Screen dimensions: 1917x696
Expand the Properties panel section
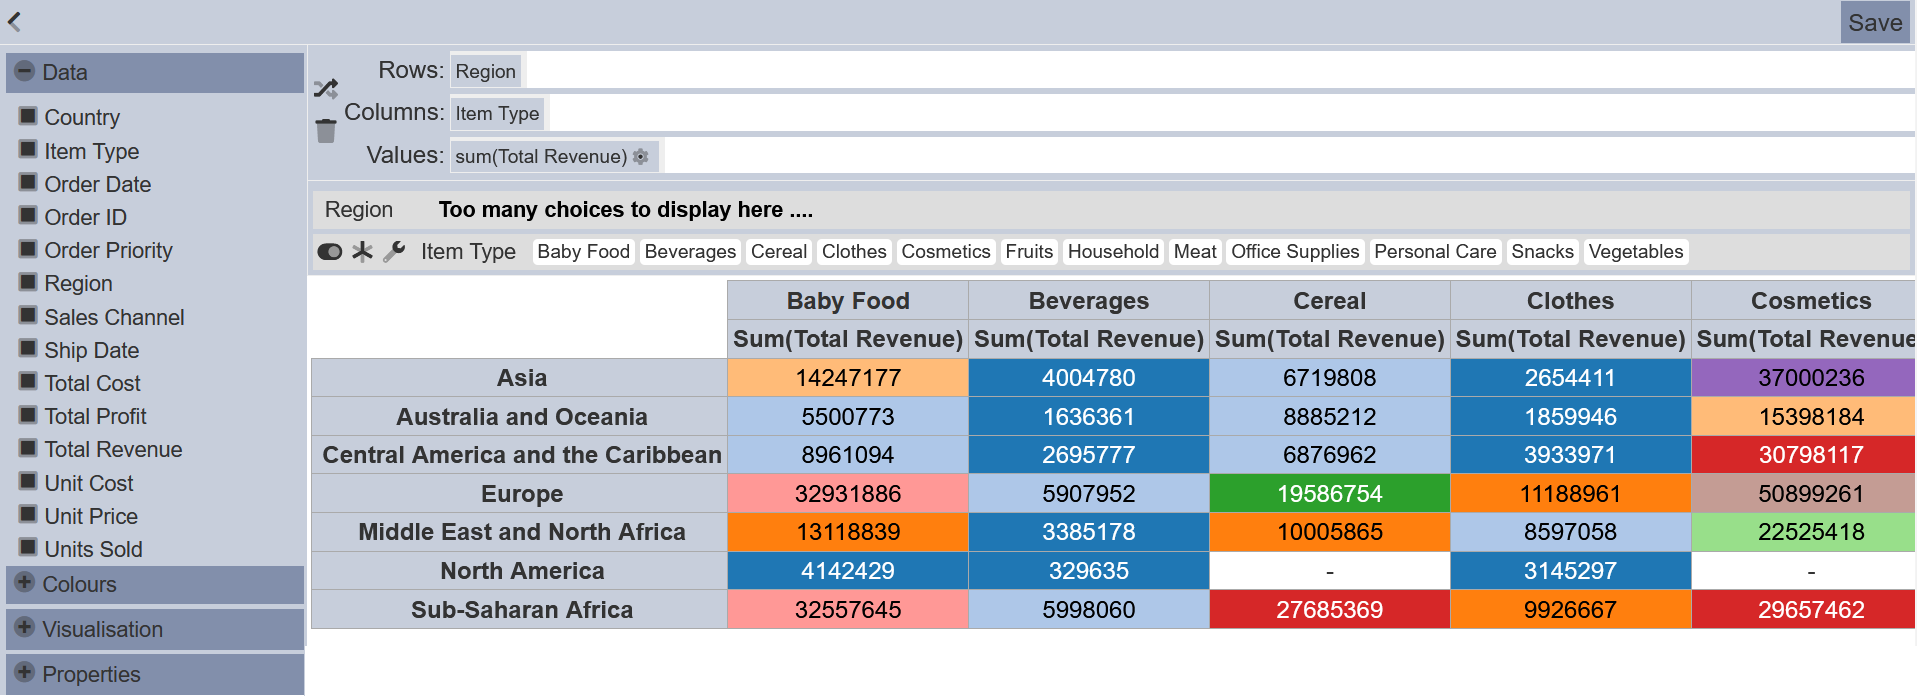pos(155,674)
